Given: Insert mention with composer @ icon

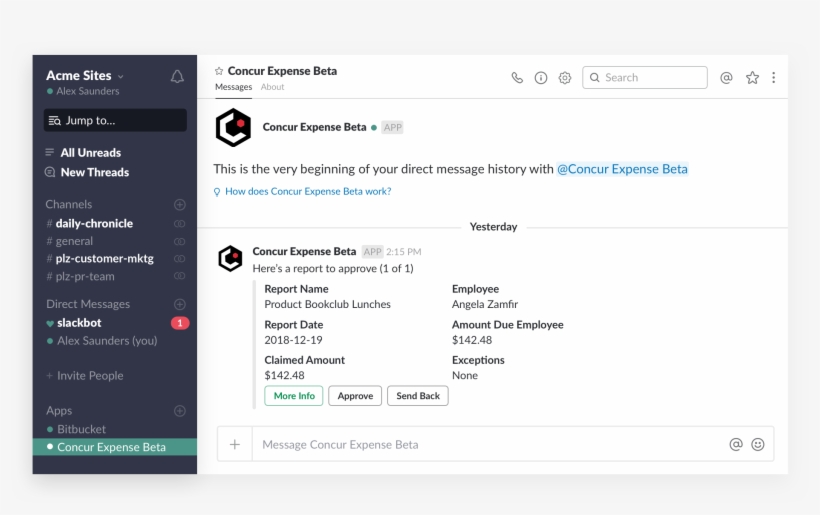Looking at the screenshot, I should [736, 444].
